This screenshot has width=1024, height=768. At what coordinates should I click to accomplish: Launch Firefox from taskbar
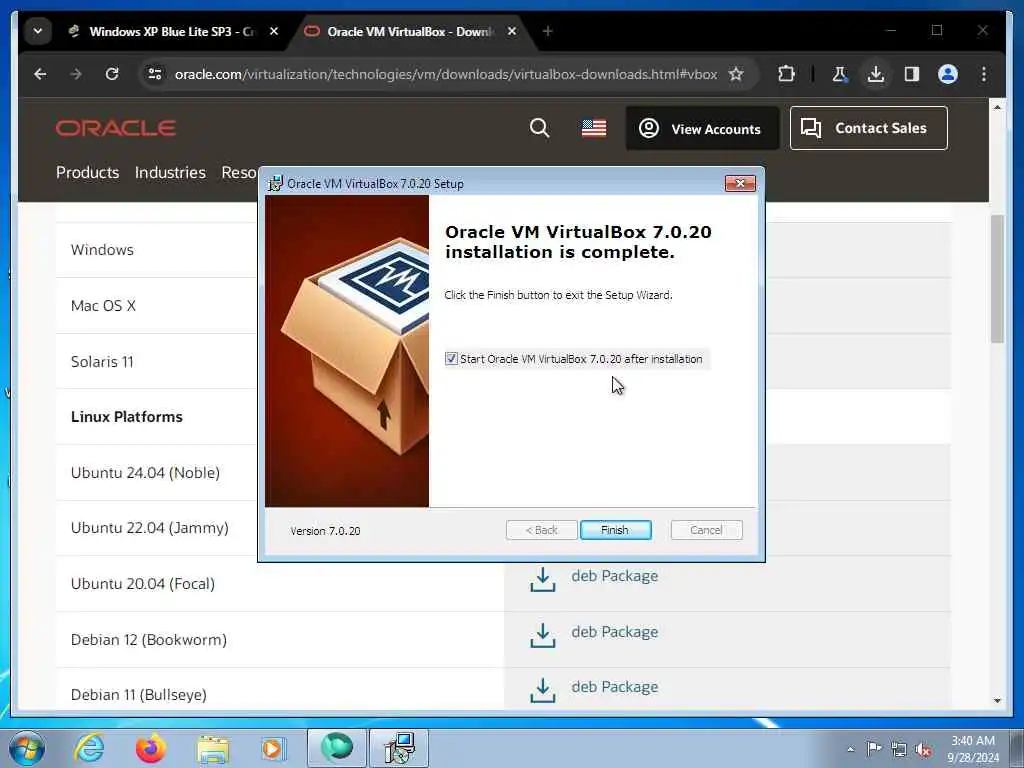[151, 748]
